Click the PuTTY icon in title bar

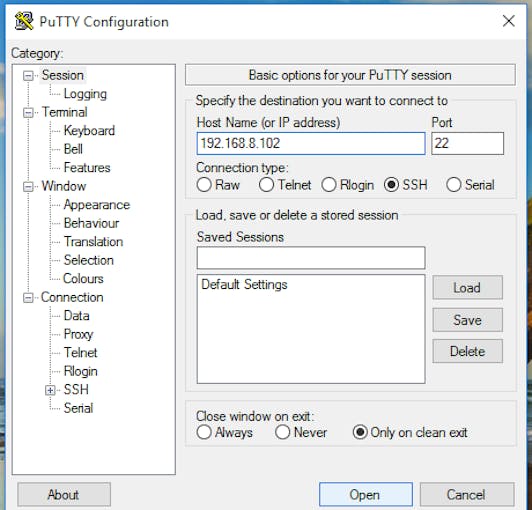click(24, 21)
